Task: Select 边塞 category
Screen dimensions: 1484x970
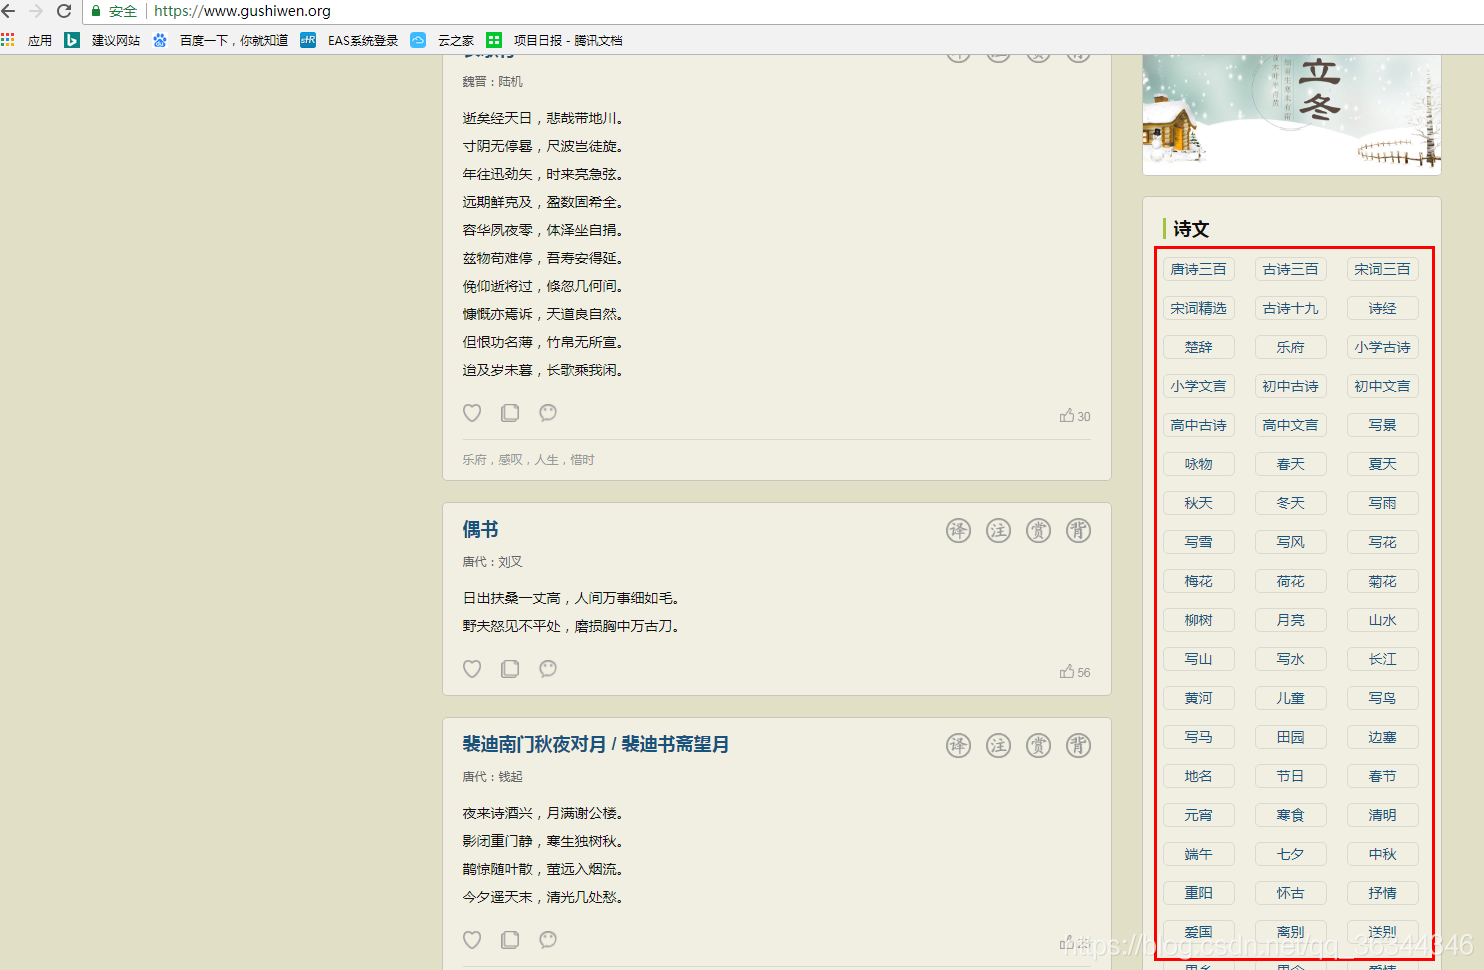Action: [1383, 737]
